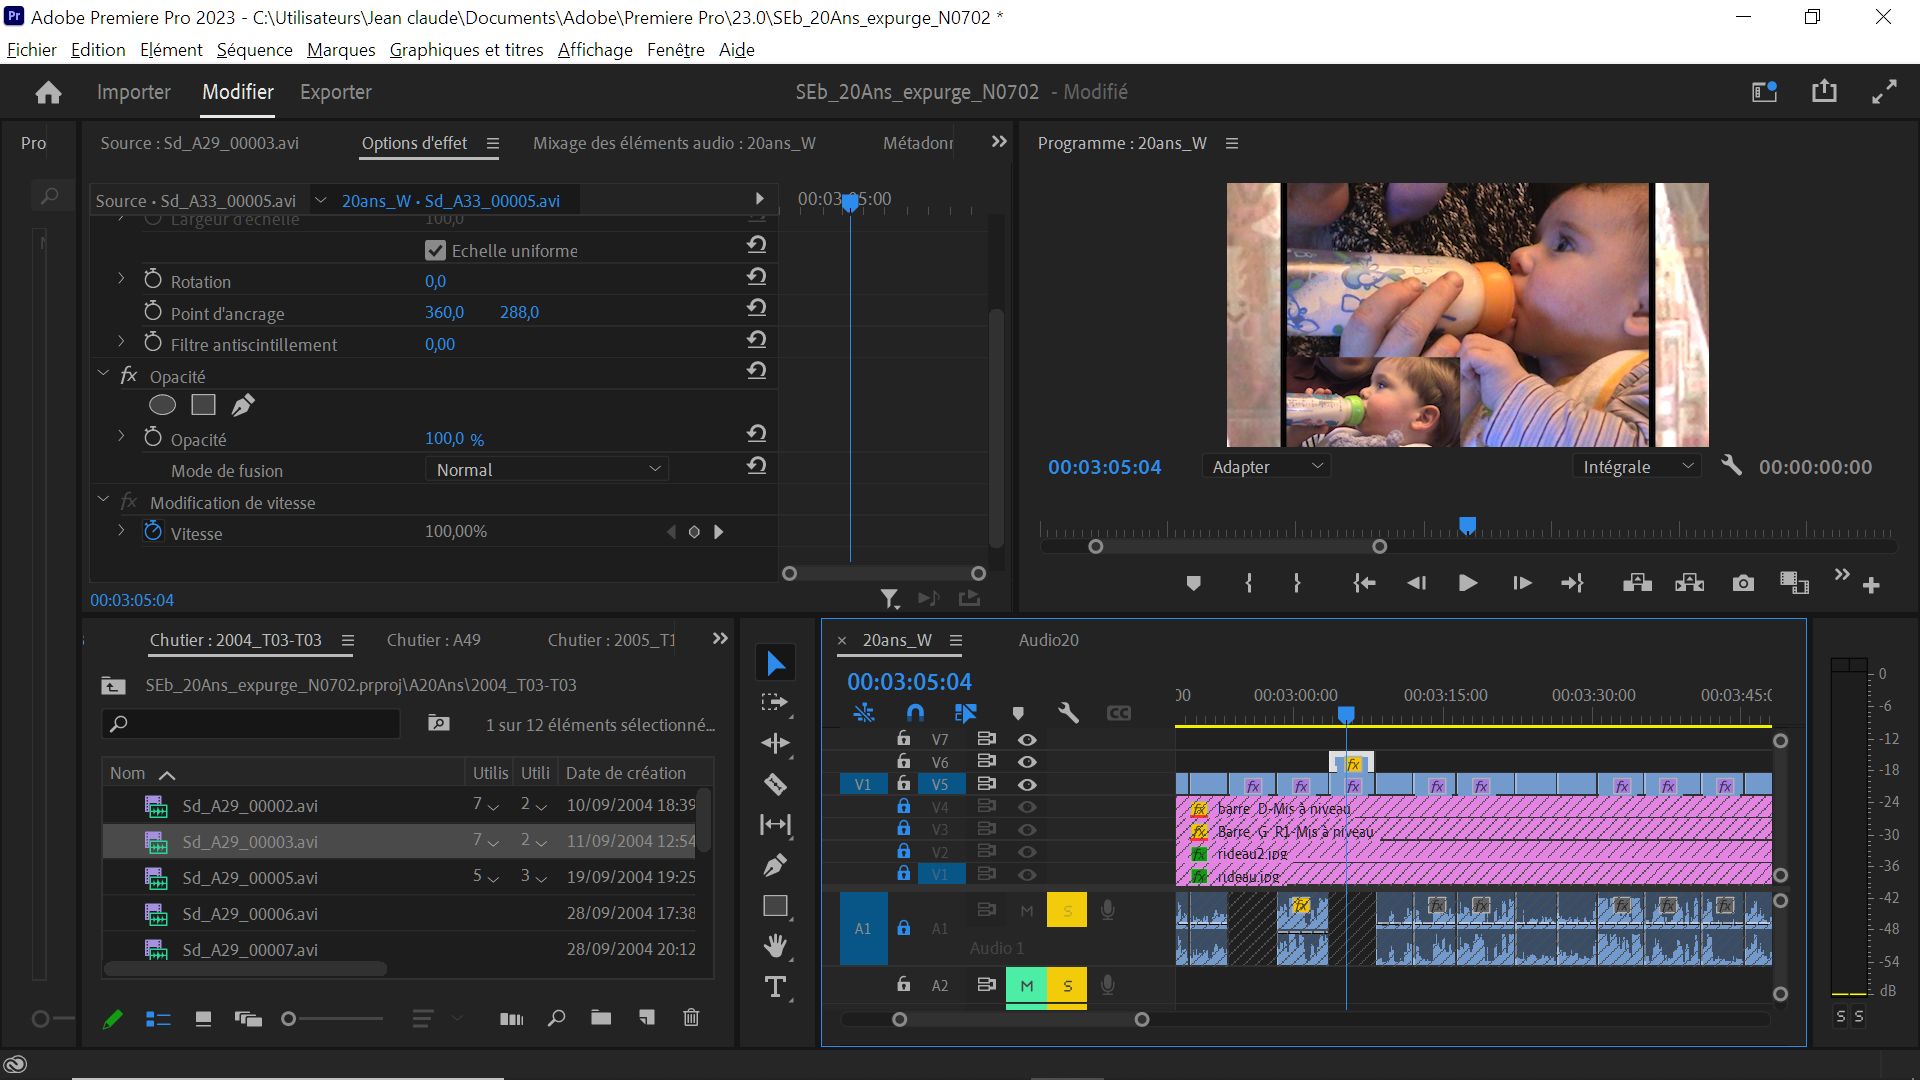Toggle V6 track visibility eye
Image resolution: width=1920 pixels, height=1080 pixels.
[1027, 762]
